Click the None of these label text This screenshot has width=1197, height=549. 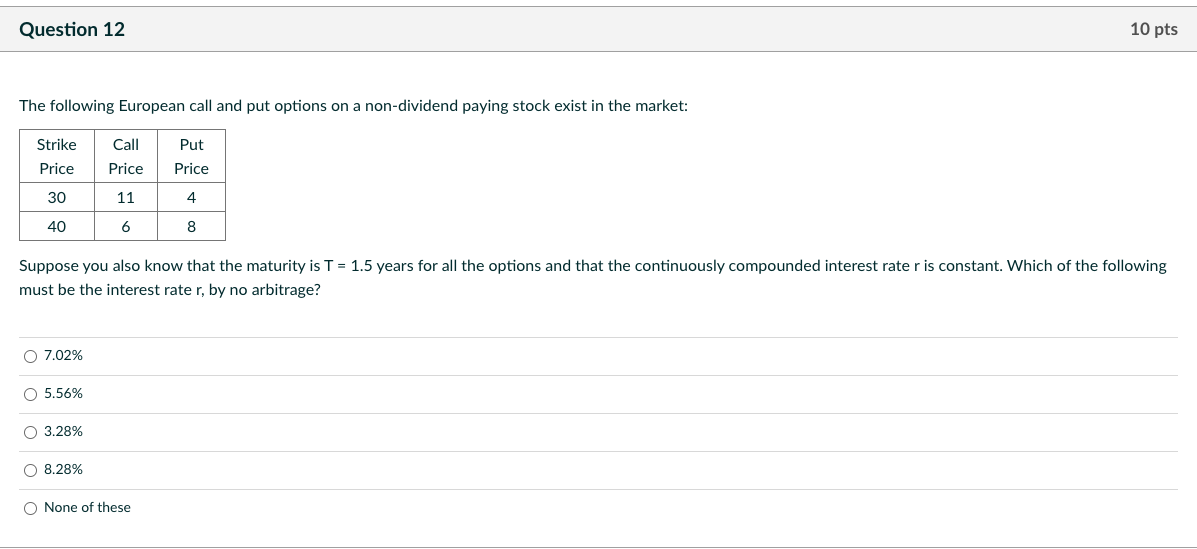coord(87,508)
